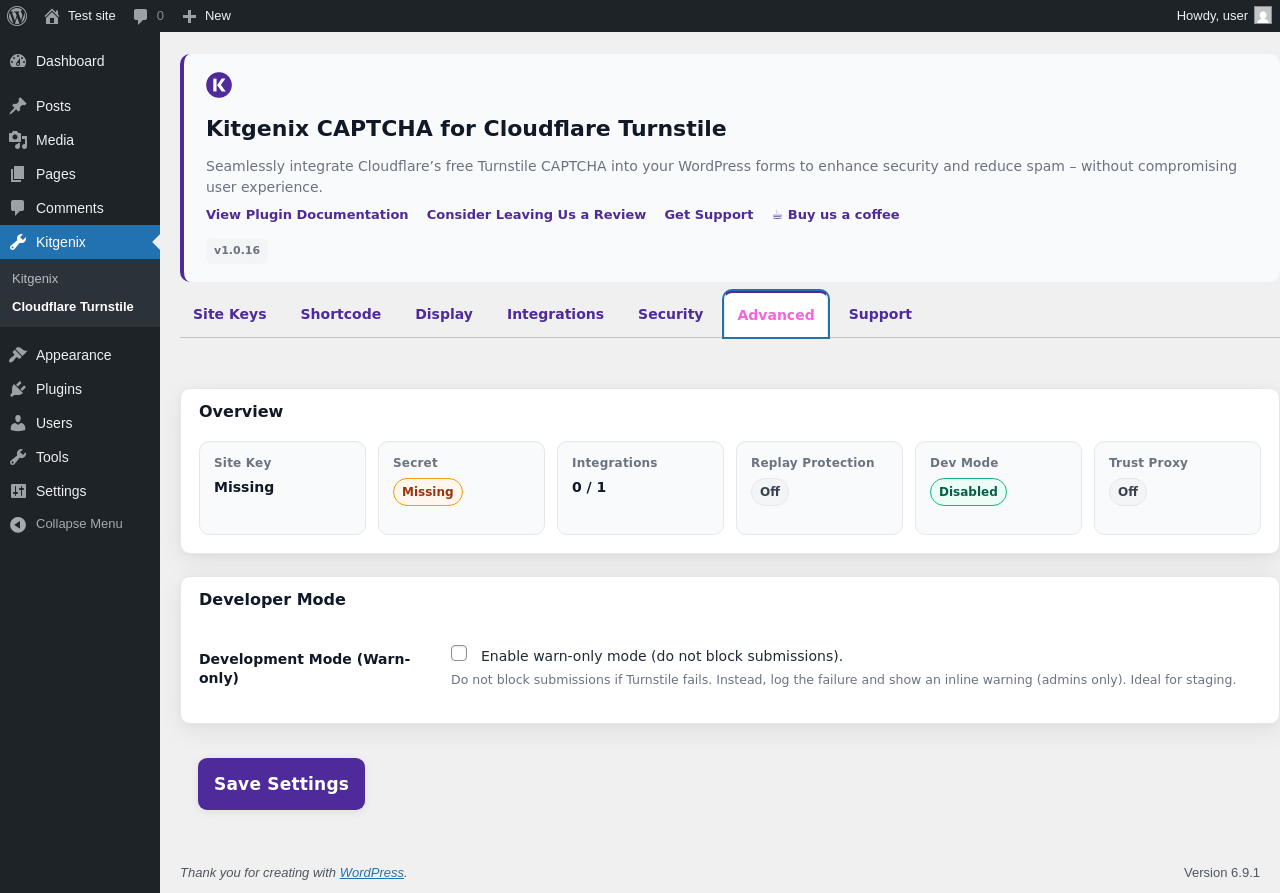Click the Kitgenix K logo
1280x893 pixels.
pyautogui.click(x=219, y=85)
